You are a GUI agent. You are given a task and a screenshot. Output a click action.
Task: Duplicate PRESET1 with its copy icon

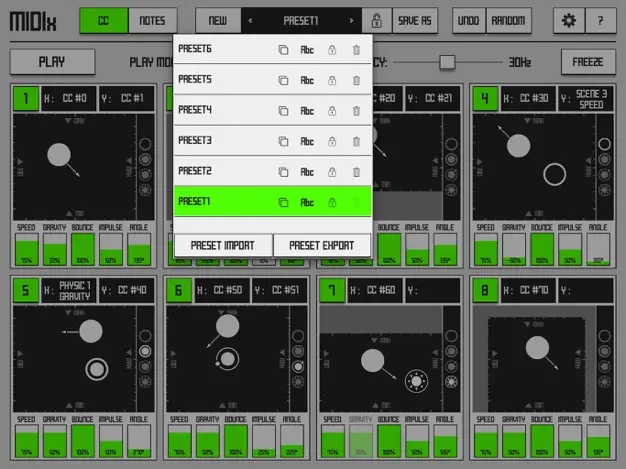pyautogui.click(x=283, y=202)
